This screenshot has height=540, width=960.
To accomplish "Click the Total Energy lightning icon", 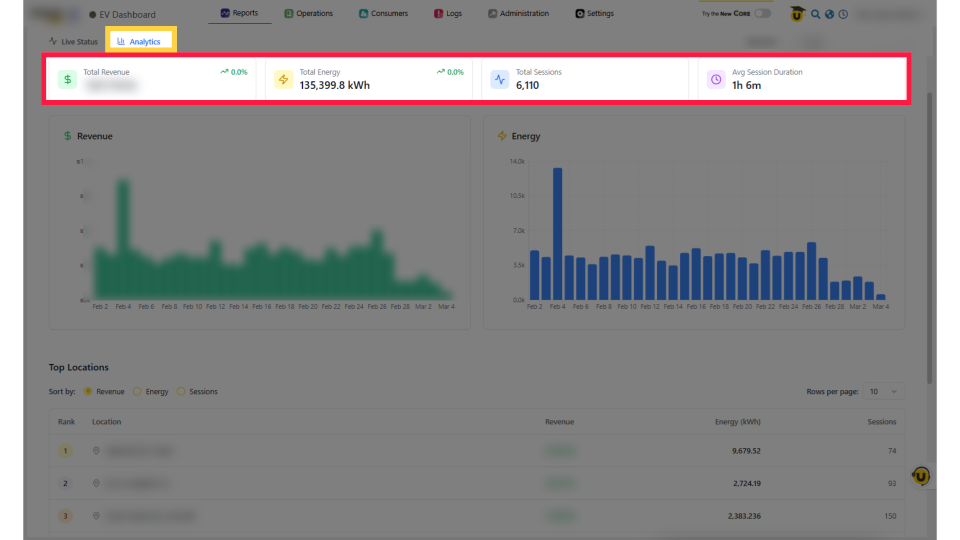I will tap(283, 80).
